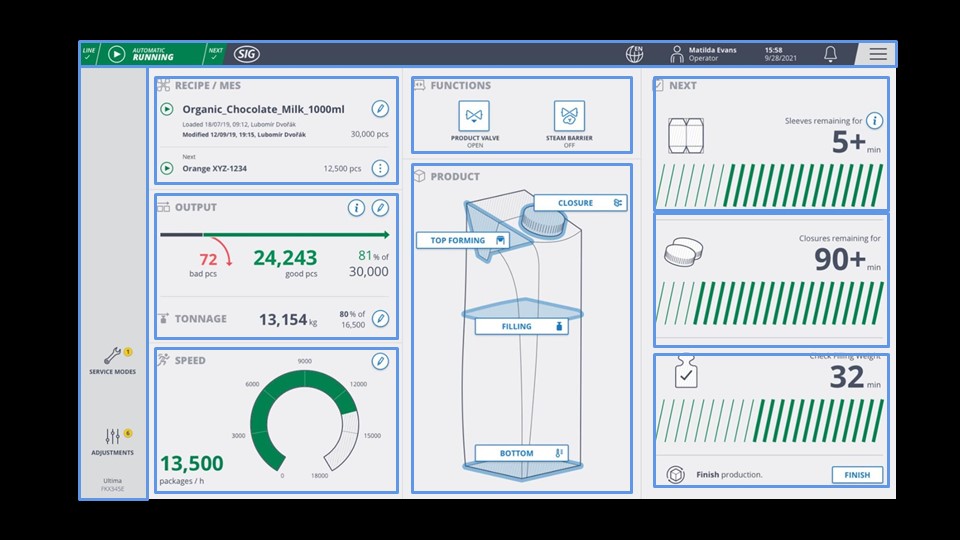Click the 5+ min sleeves value

[856, 142]
